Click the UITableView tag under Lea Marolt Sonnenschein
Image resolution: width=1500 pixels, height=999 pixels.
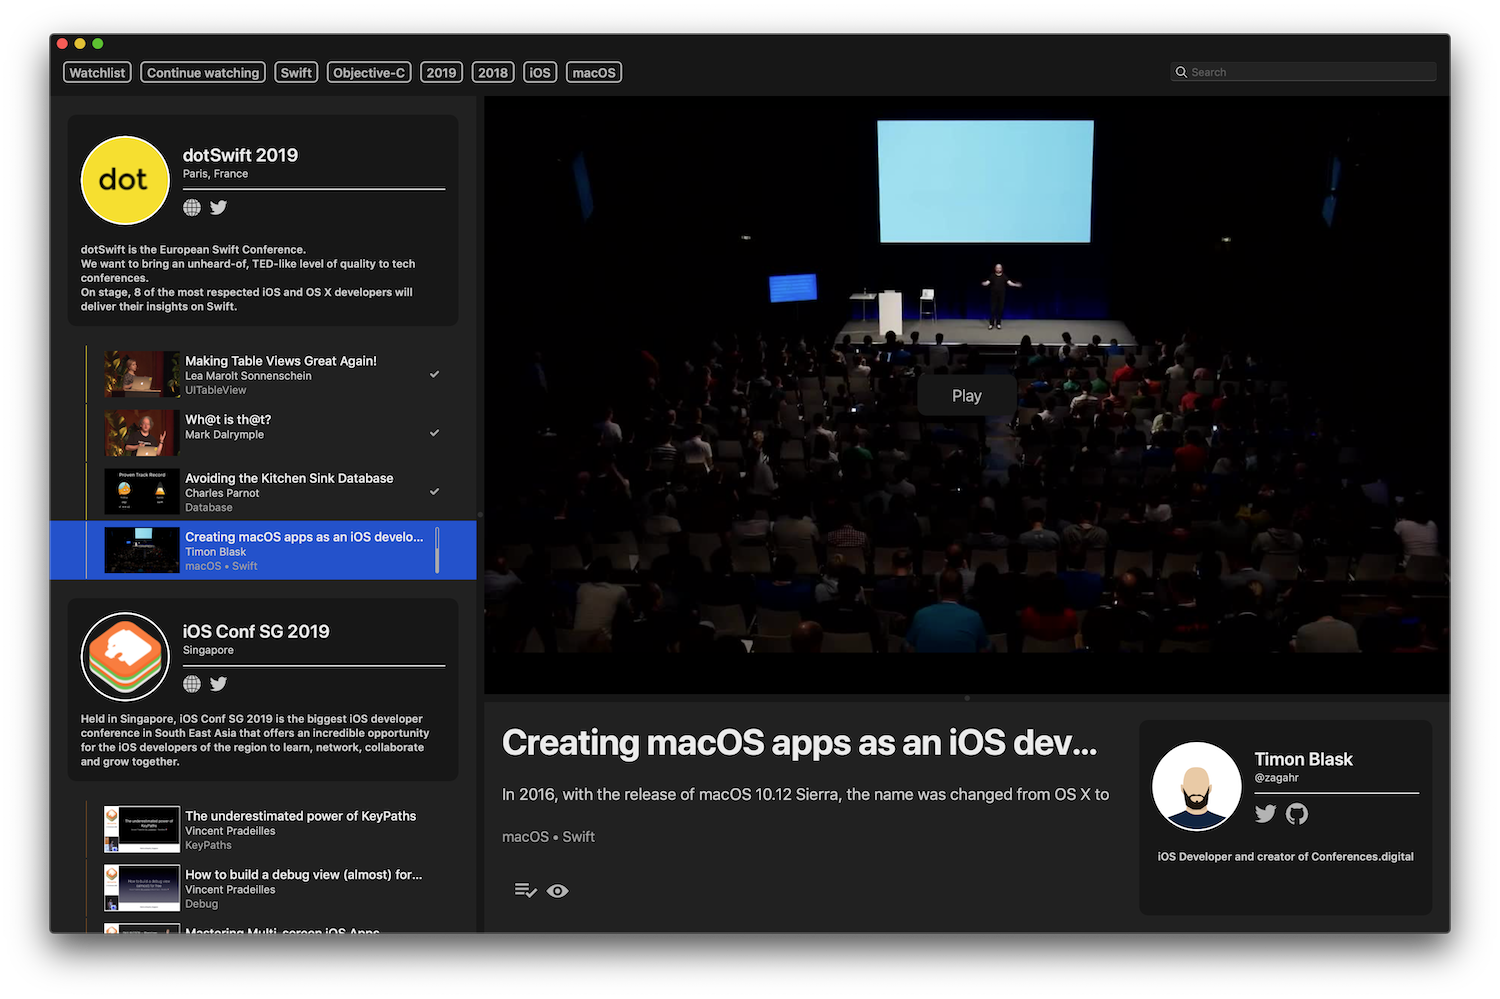[215, 390]
